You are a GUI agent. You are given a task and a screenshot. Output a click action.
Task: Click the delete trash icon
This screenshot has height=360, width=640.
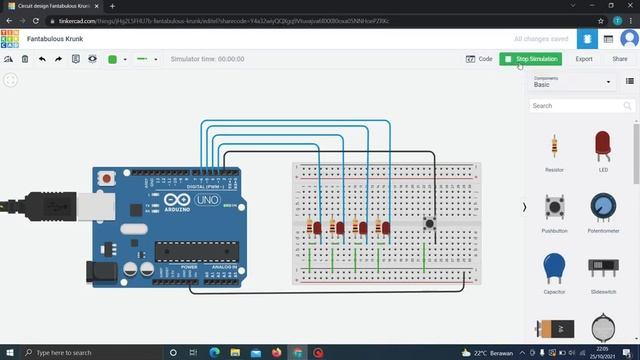tap(25, 59)
